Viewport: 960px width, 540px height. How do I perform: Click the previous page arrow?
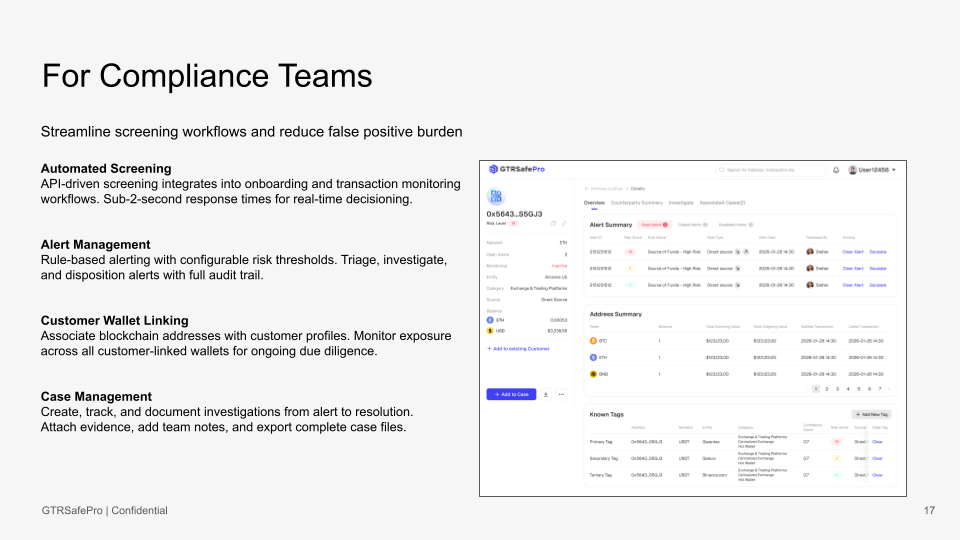point(806,389)
